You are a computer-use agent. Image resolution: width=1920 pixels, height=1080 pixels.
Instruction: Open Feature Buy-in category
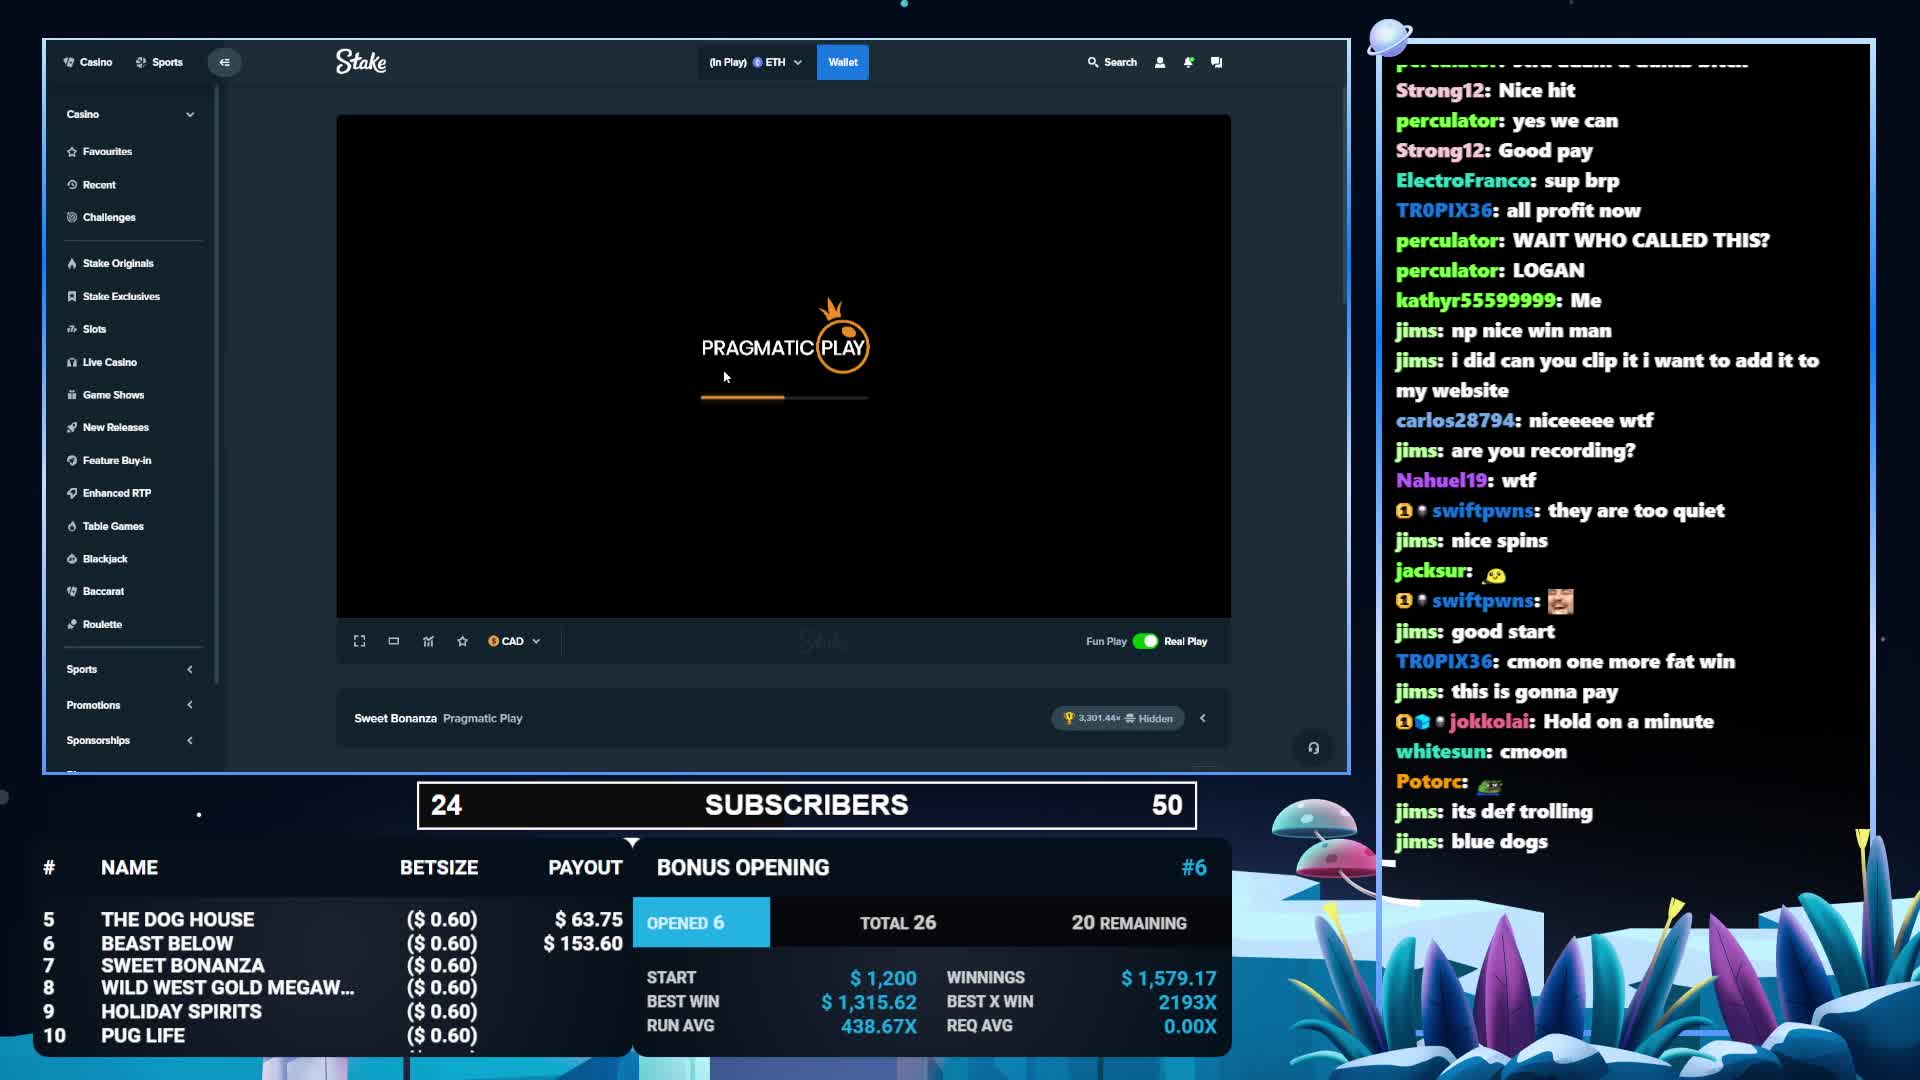pyautogui.click(x=117, y=461)
